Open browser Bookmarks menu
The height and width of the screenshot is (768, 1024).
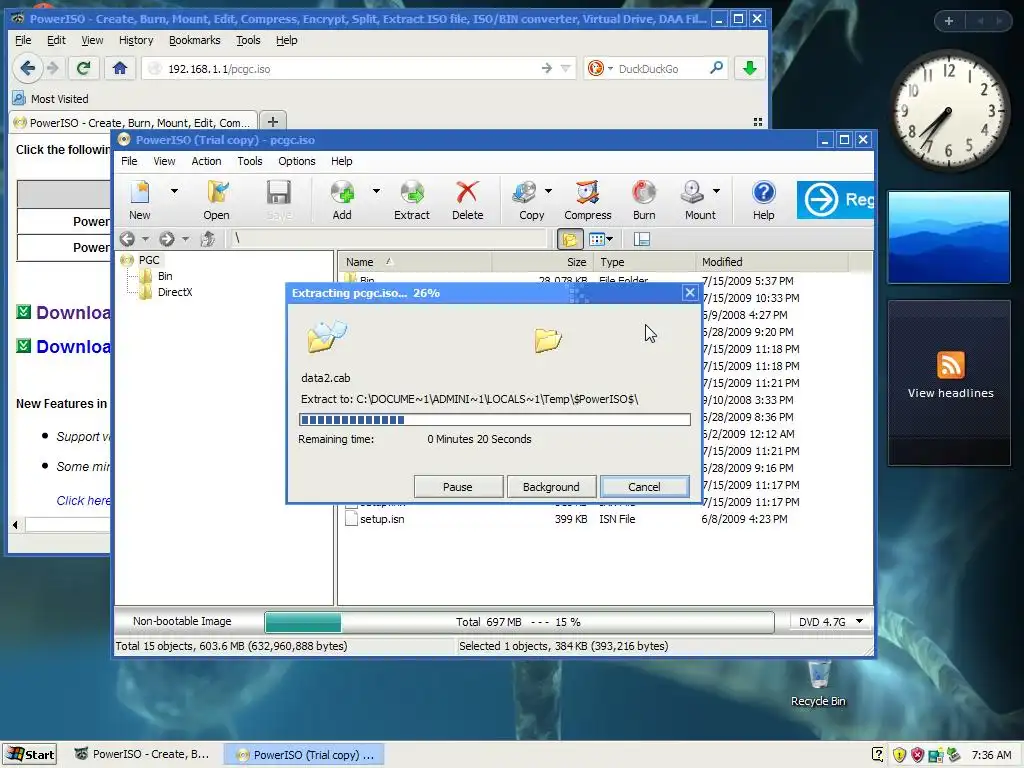pyautogui.click(x=195, y=40)
